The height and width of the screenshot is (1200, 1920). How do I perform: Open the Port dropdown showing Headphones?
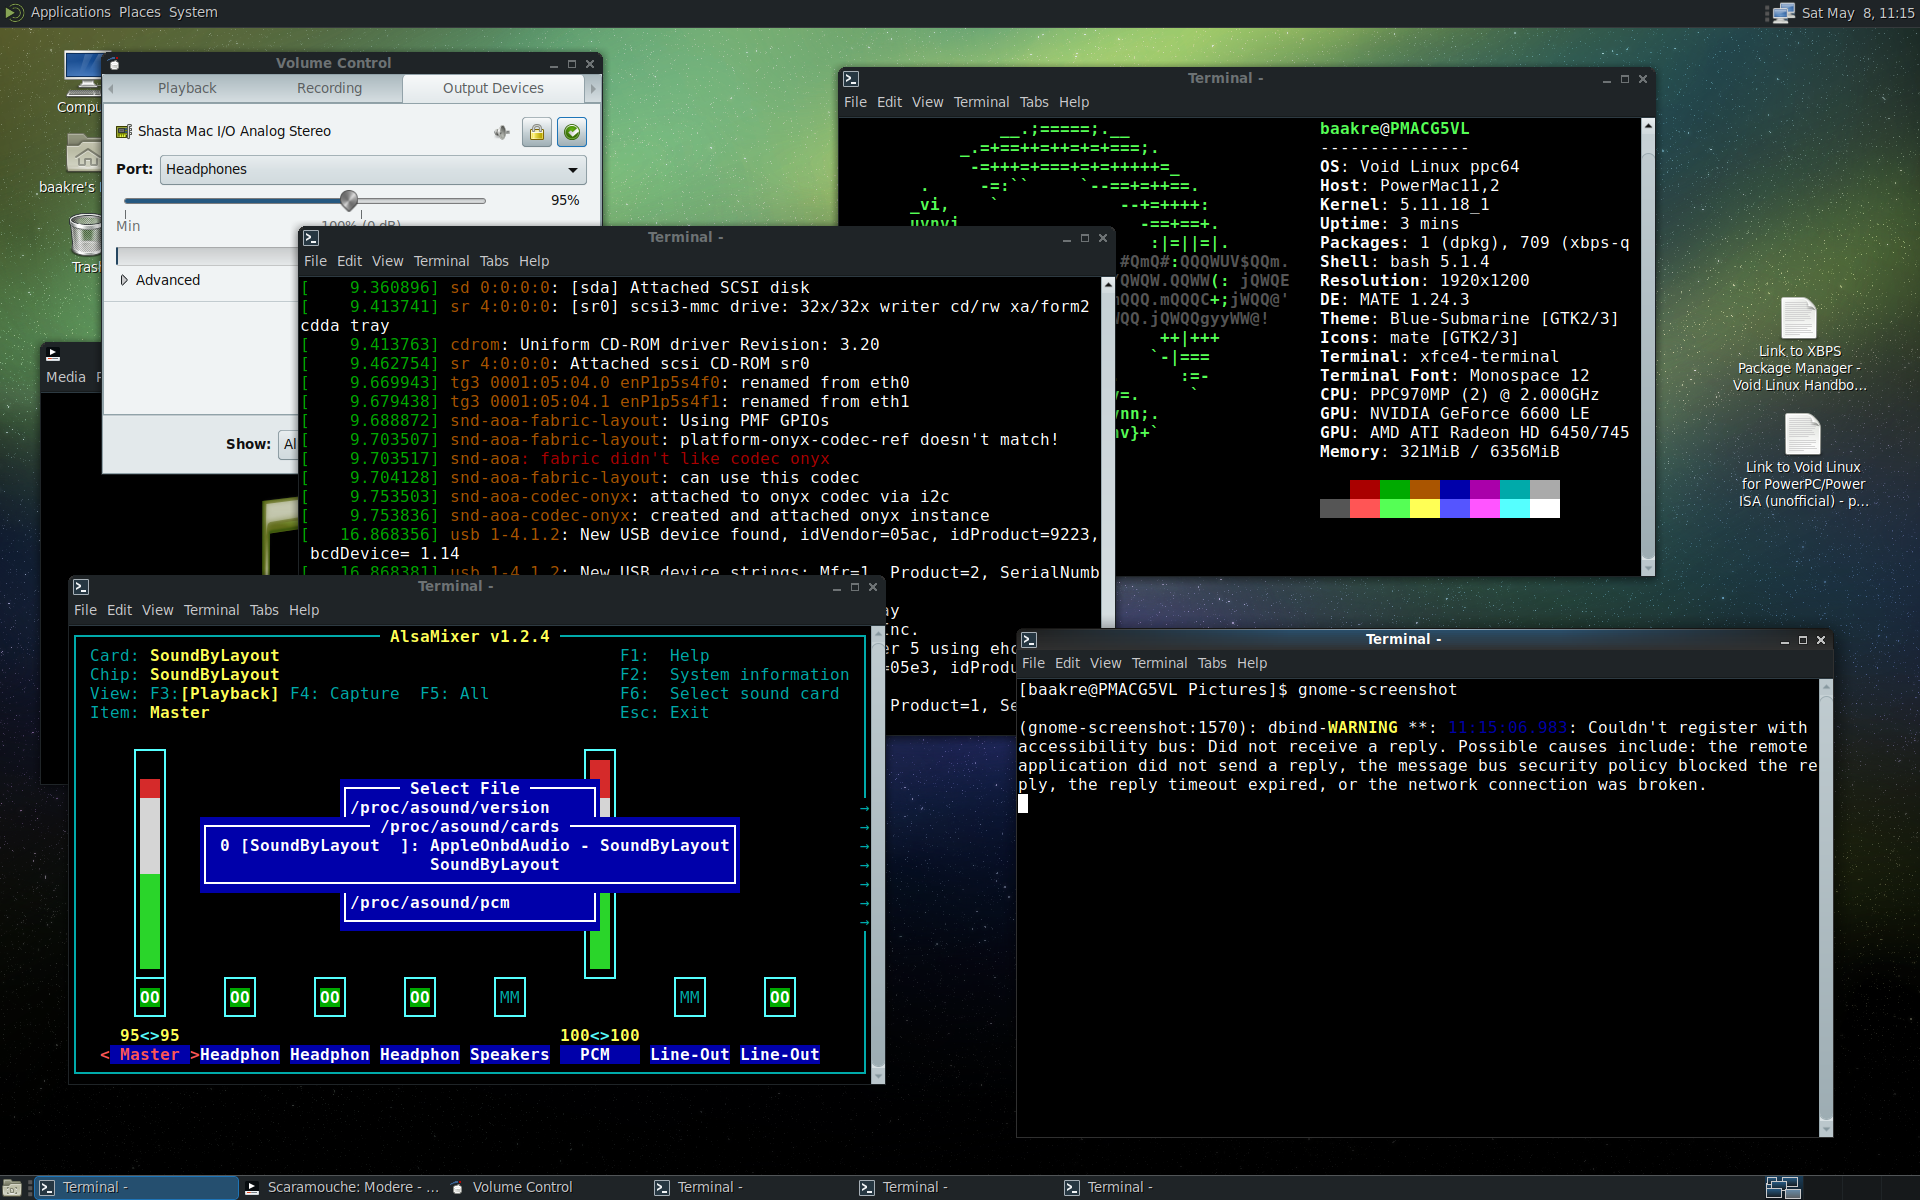tap(372, 169)
